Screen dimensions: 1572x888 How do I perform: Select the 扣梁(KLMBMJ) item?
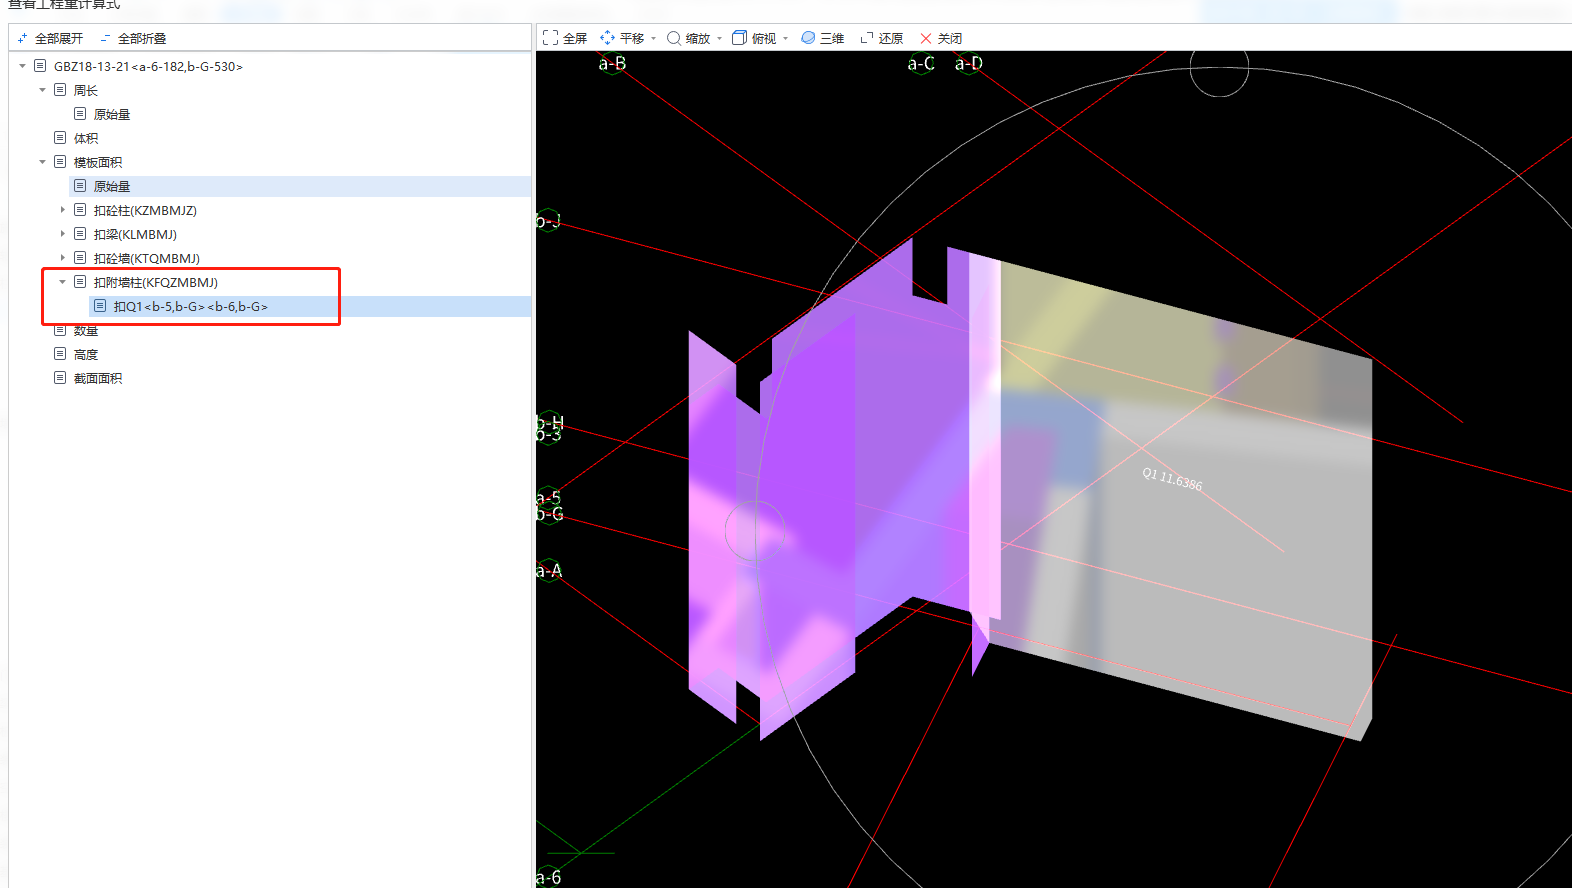click(x=135, y=234)
